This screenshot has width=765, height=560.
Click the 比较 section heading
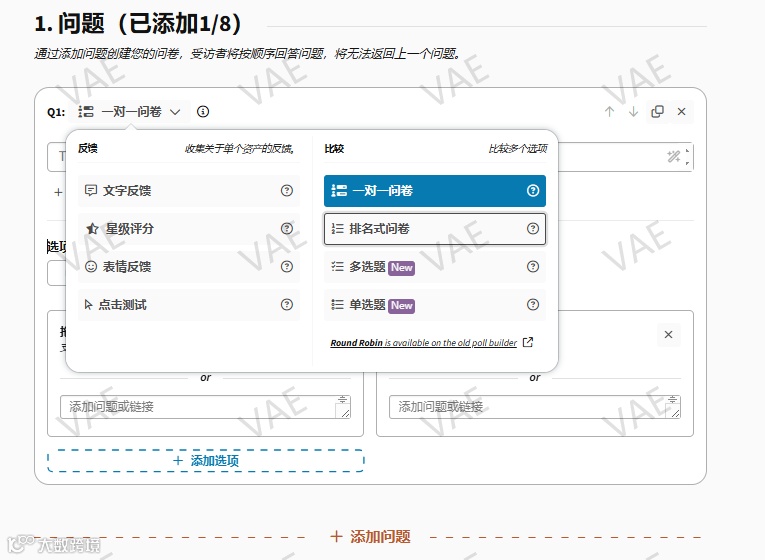[x=334, y=148]
